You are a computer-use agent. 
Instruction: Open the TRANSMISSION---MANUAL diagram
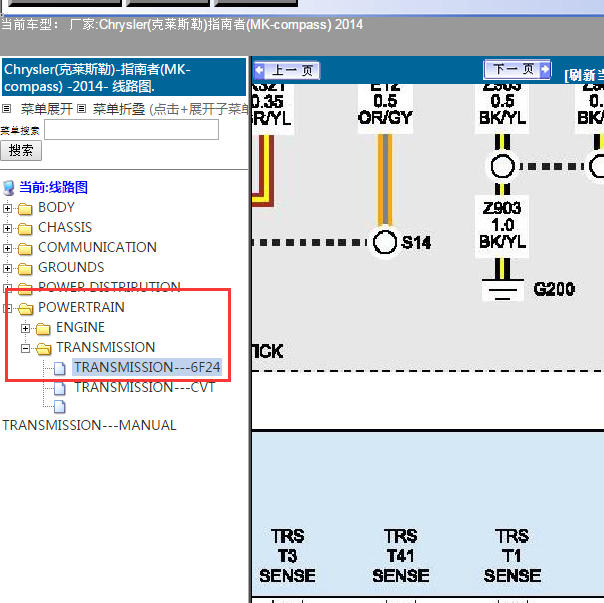tap(89, 425)
